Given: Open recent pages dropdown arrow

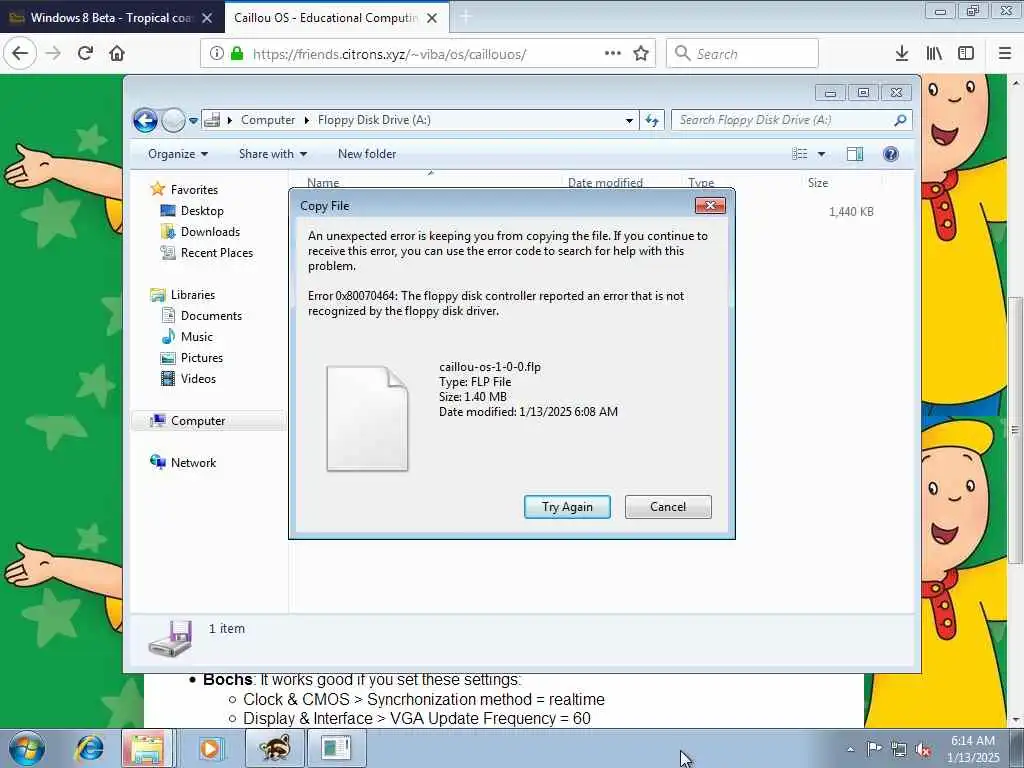Looking at the screenshot, I should point(193,121).
